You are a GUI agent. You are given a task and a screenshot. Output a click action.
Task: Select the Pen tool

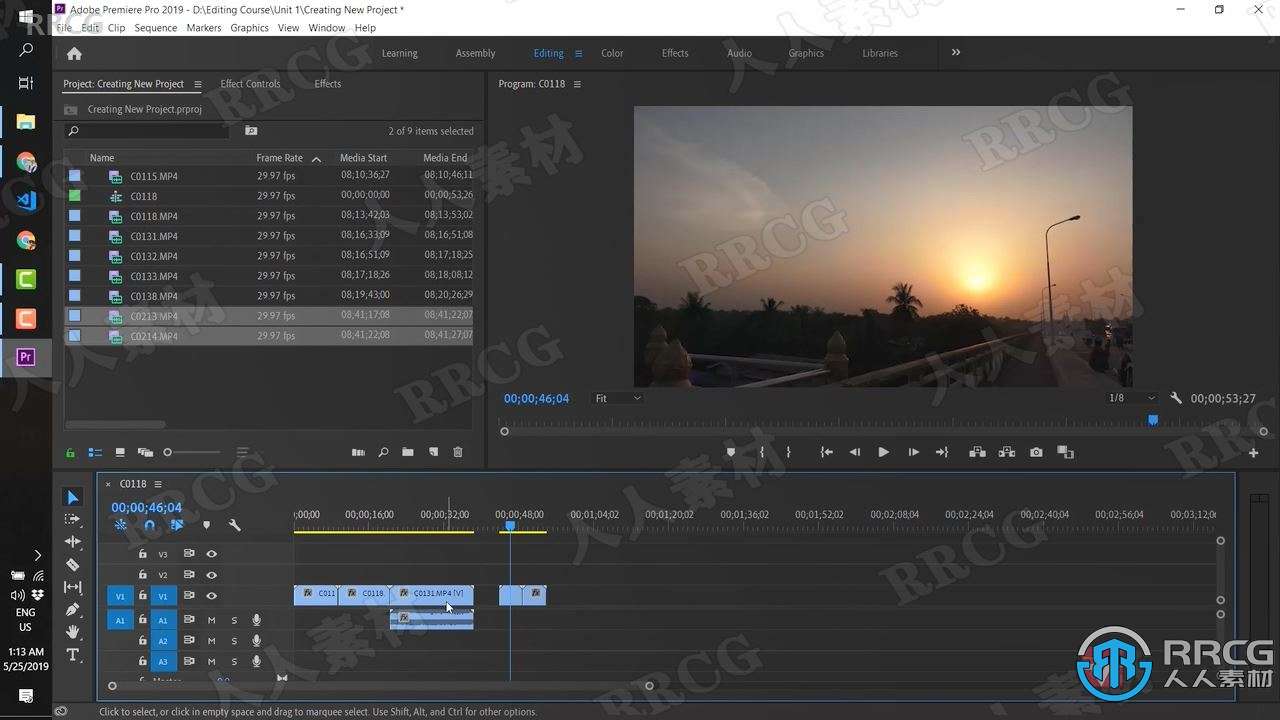click(x=73, y=610)
